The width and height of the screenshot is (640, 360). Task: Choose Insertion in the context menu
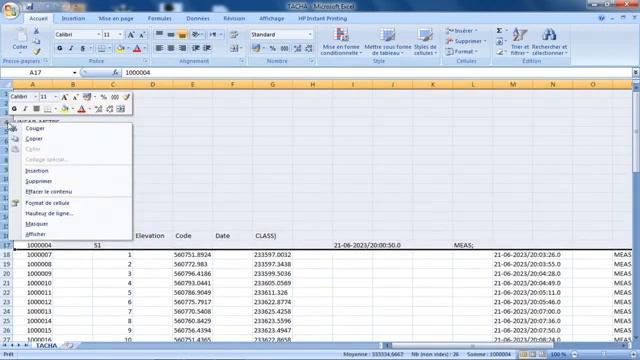click(x=37, y=171)
